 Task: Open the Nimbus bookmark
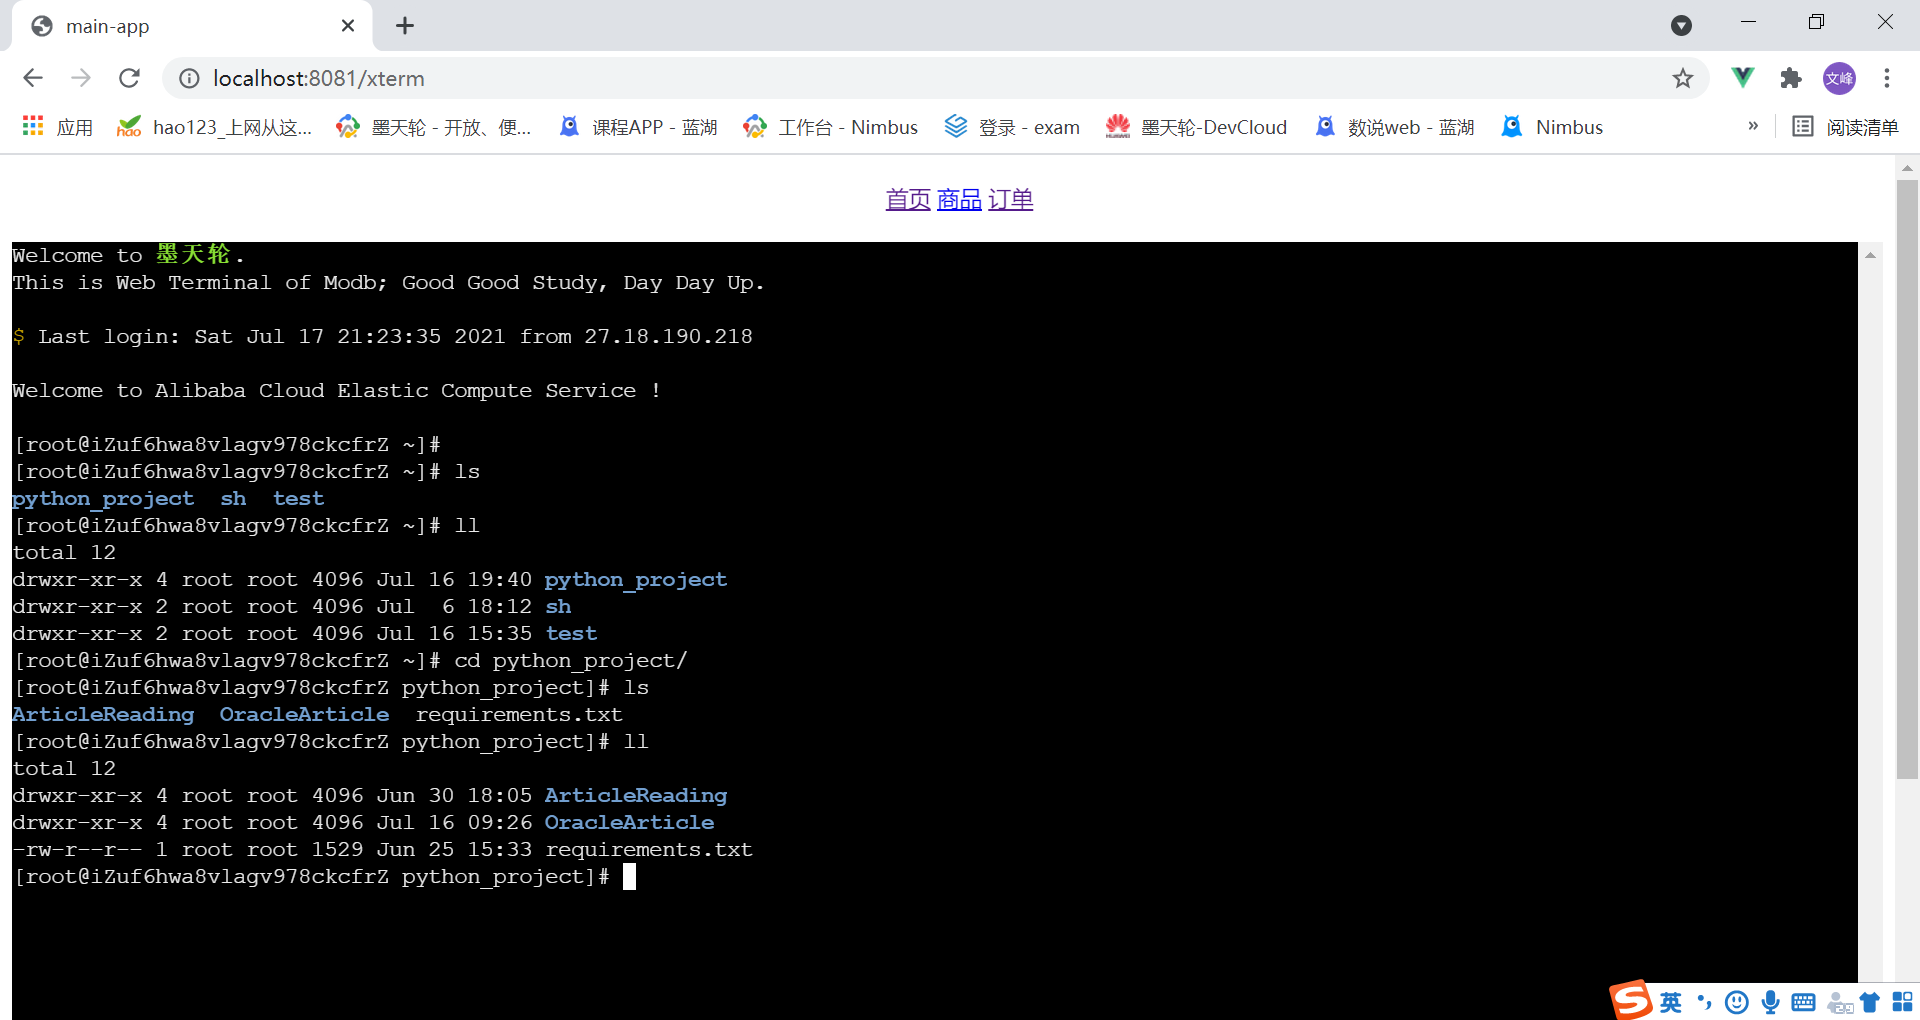tap(1552, 127)
